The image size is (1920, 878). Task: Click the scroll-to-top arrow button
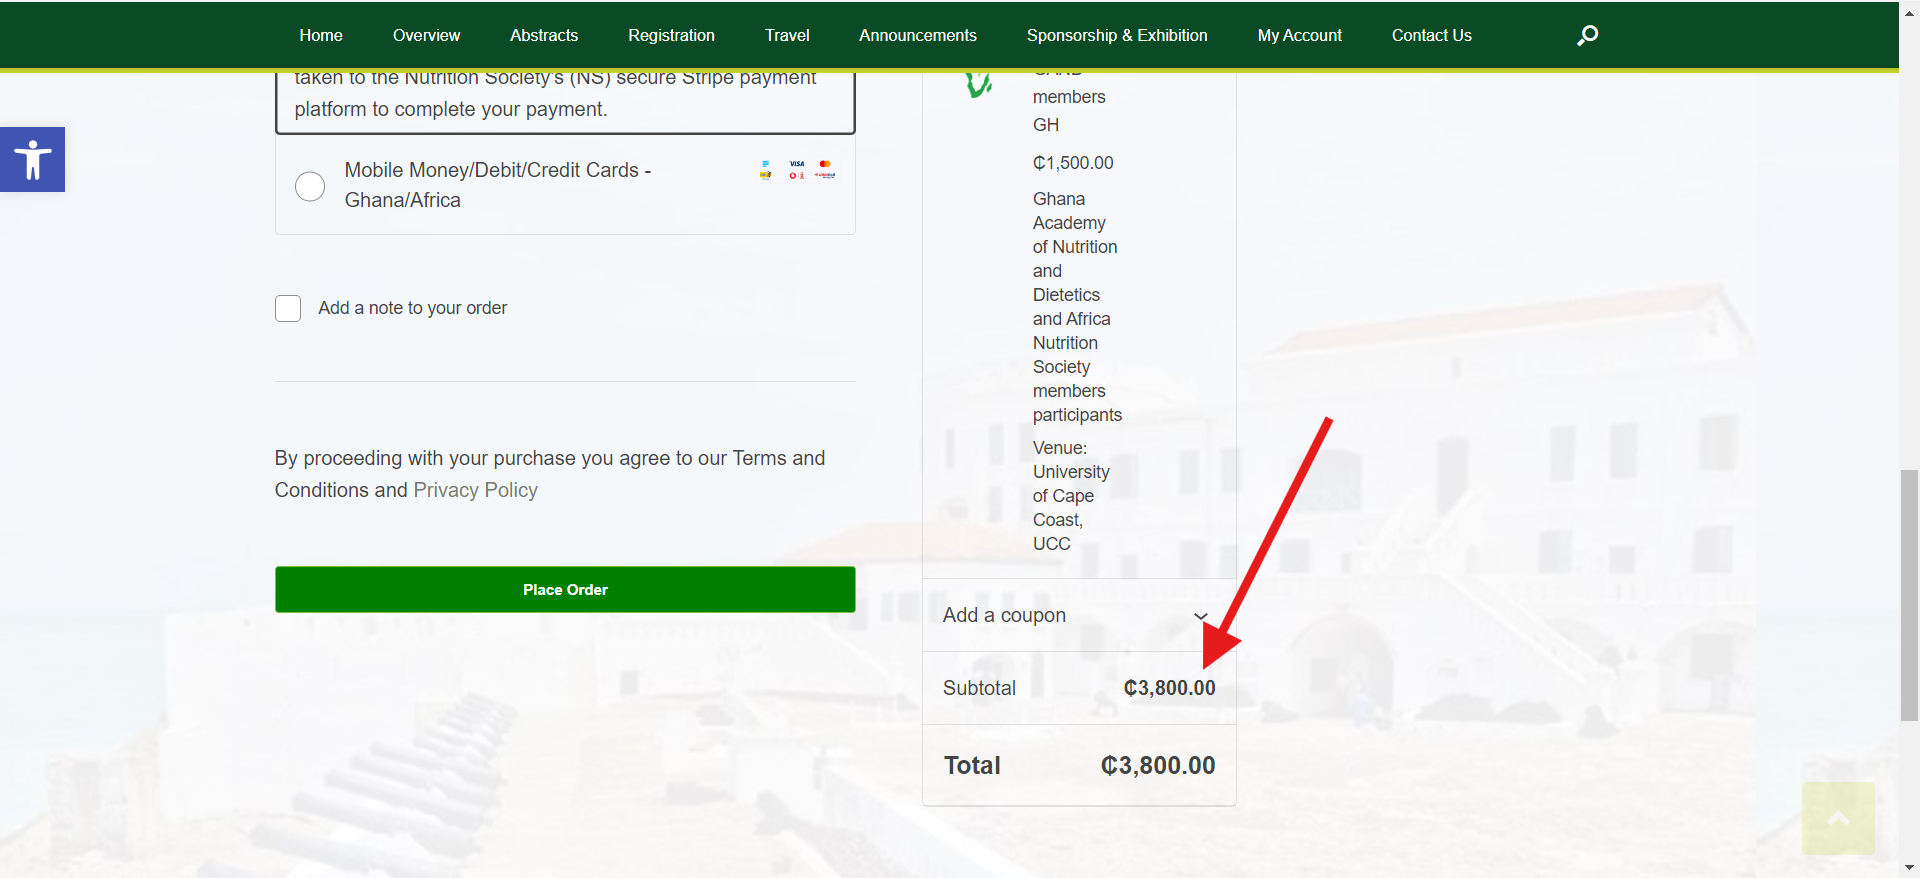tap(1838, 818)
